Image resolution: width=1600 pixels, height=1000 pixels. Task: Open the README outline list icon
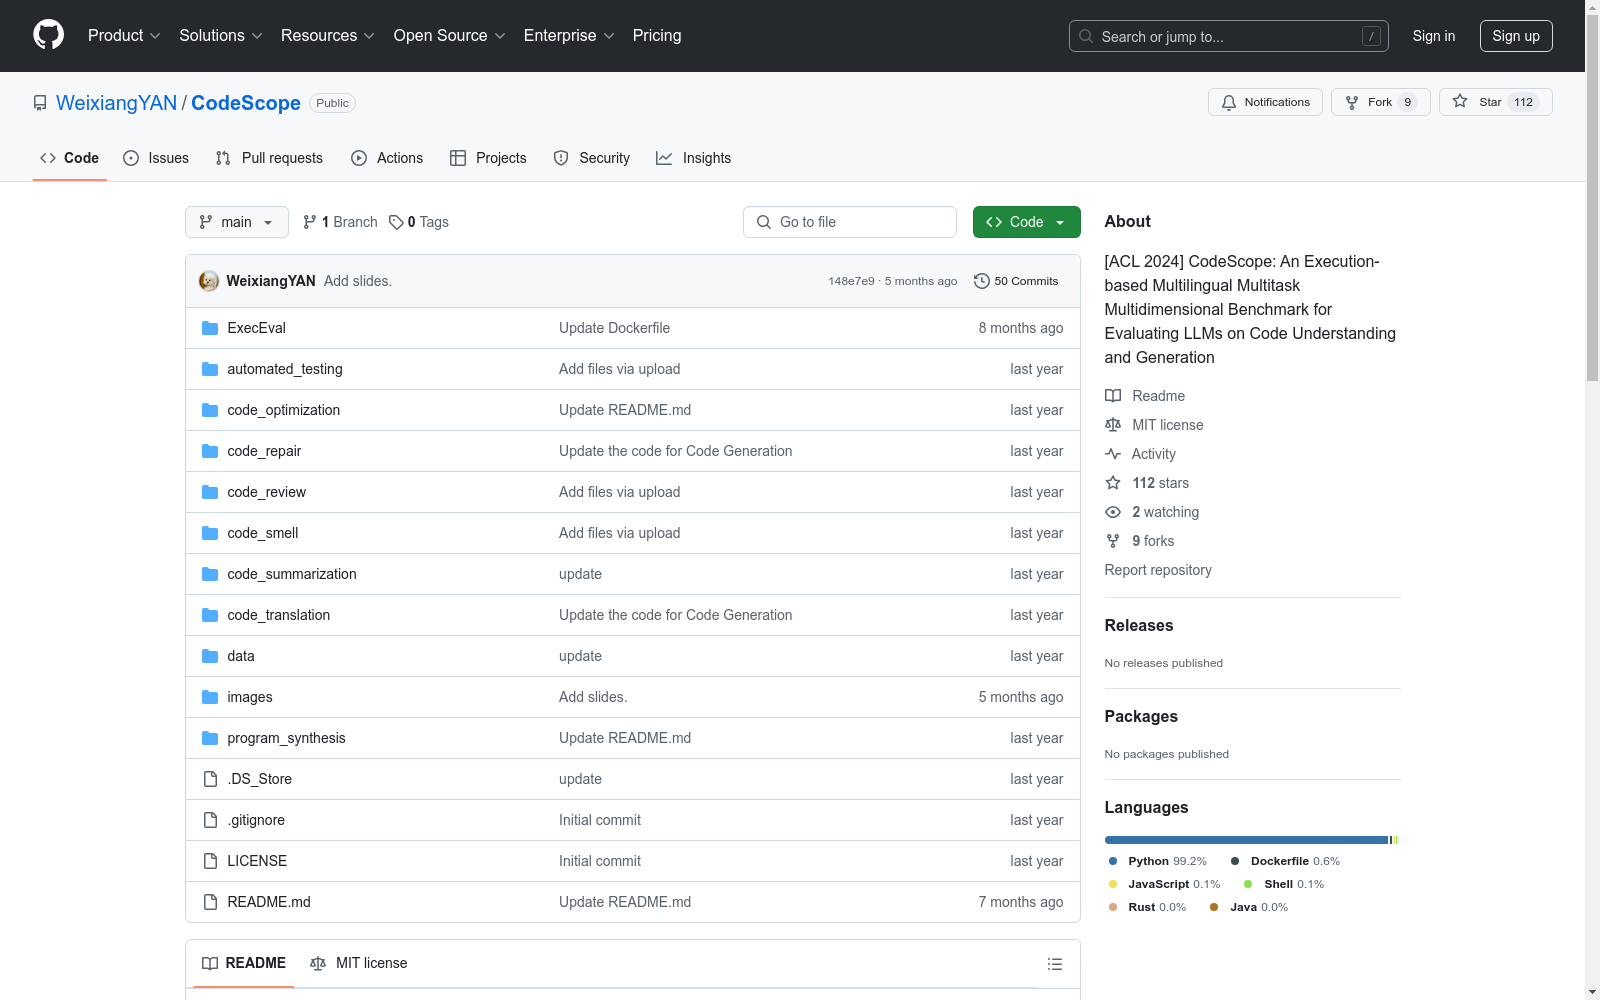point(1054,964)
